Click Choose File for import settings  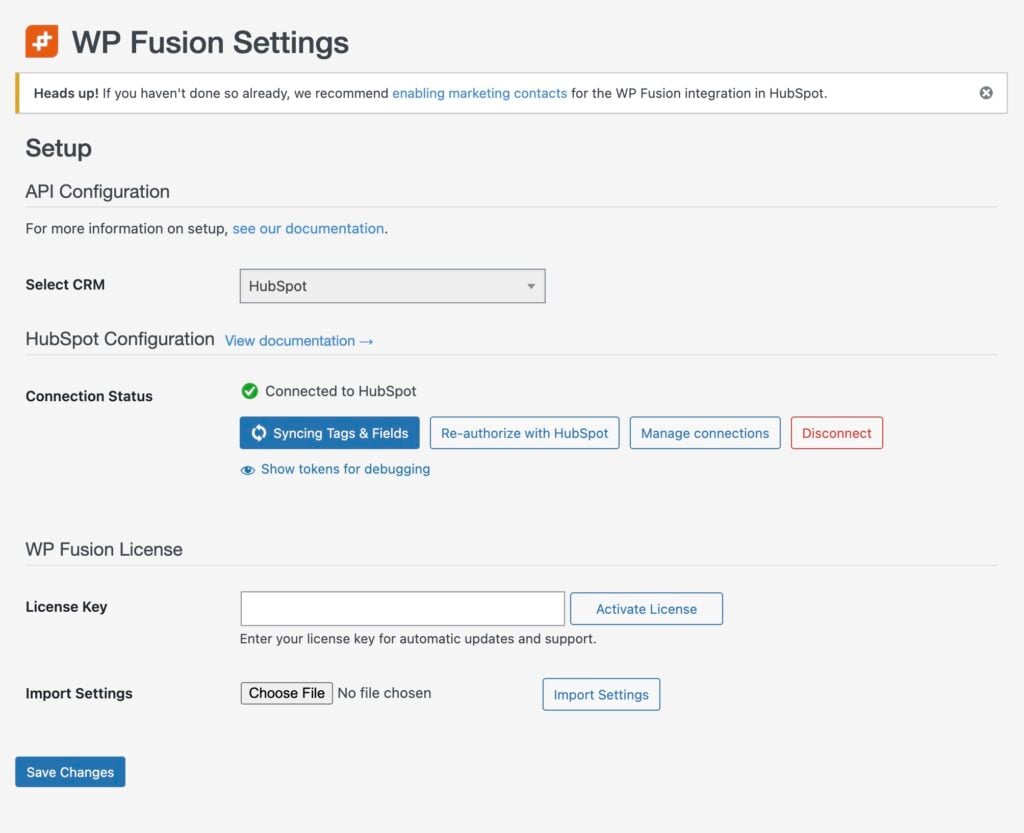click(x=287, y=693)
